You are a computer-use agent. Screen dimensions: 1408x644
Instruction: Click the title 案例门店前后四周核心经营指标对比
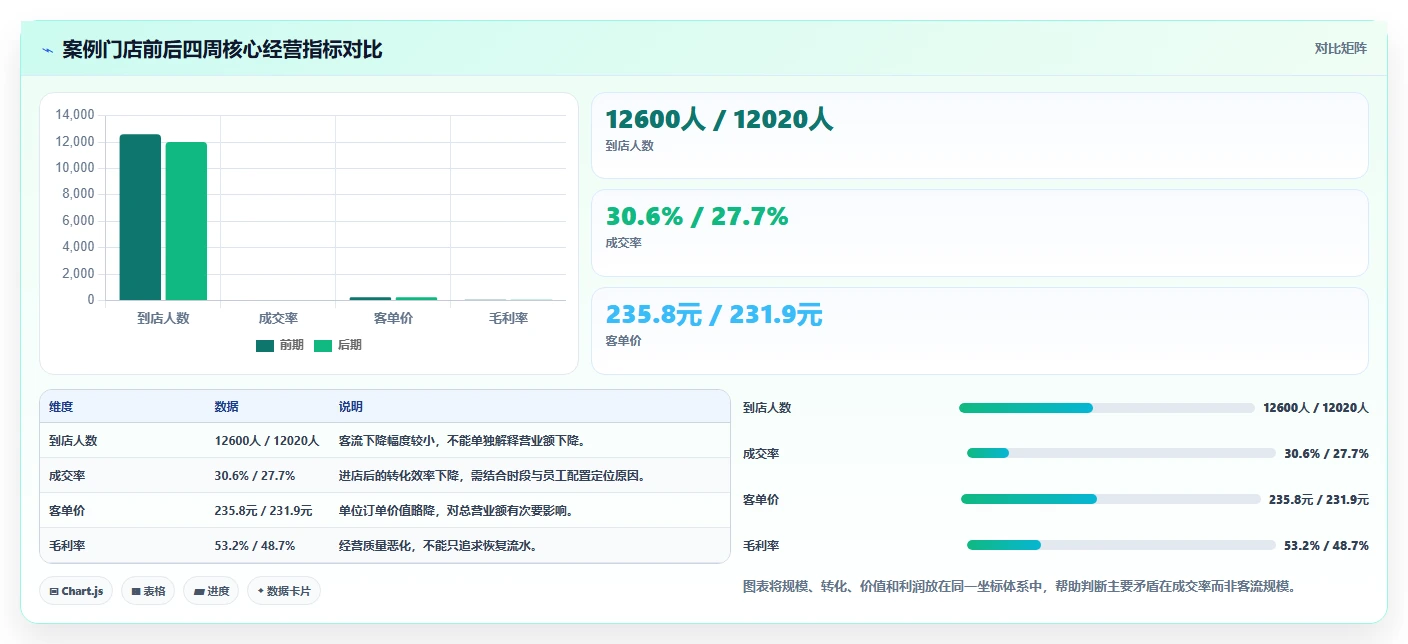(x=222, y=50)
